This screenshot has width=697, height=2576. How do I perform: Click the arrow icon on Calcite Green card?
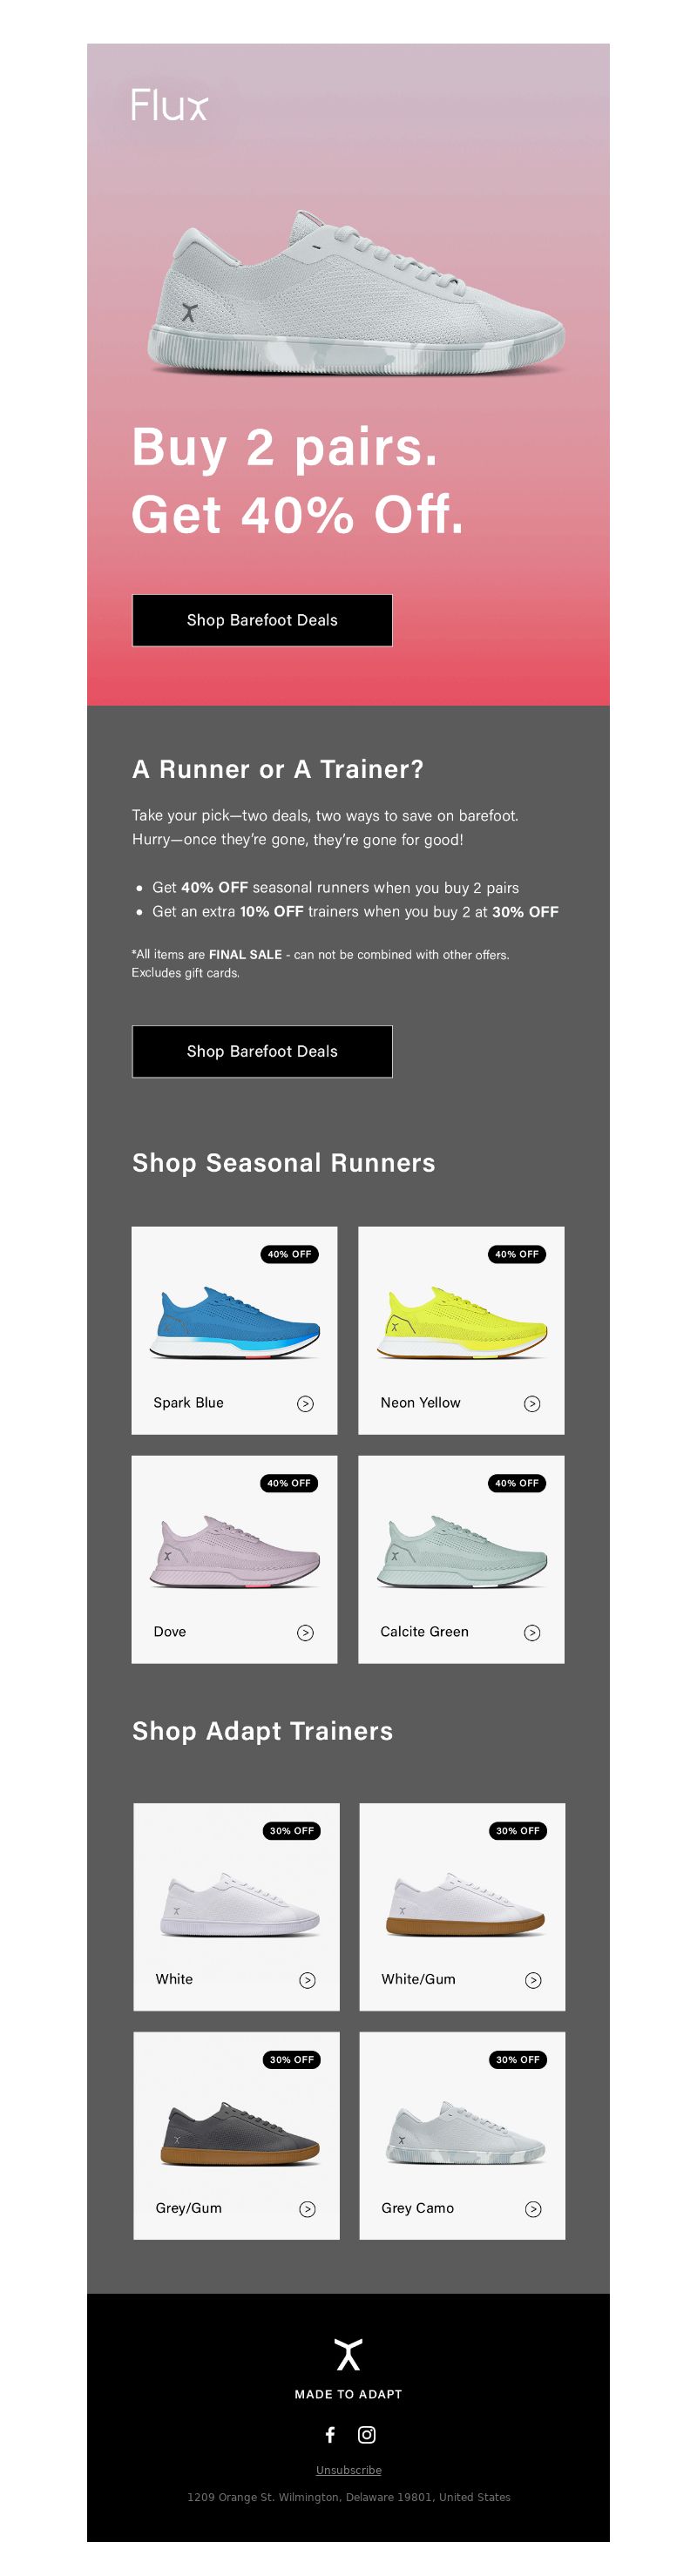point(533,1632)
